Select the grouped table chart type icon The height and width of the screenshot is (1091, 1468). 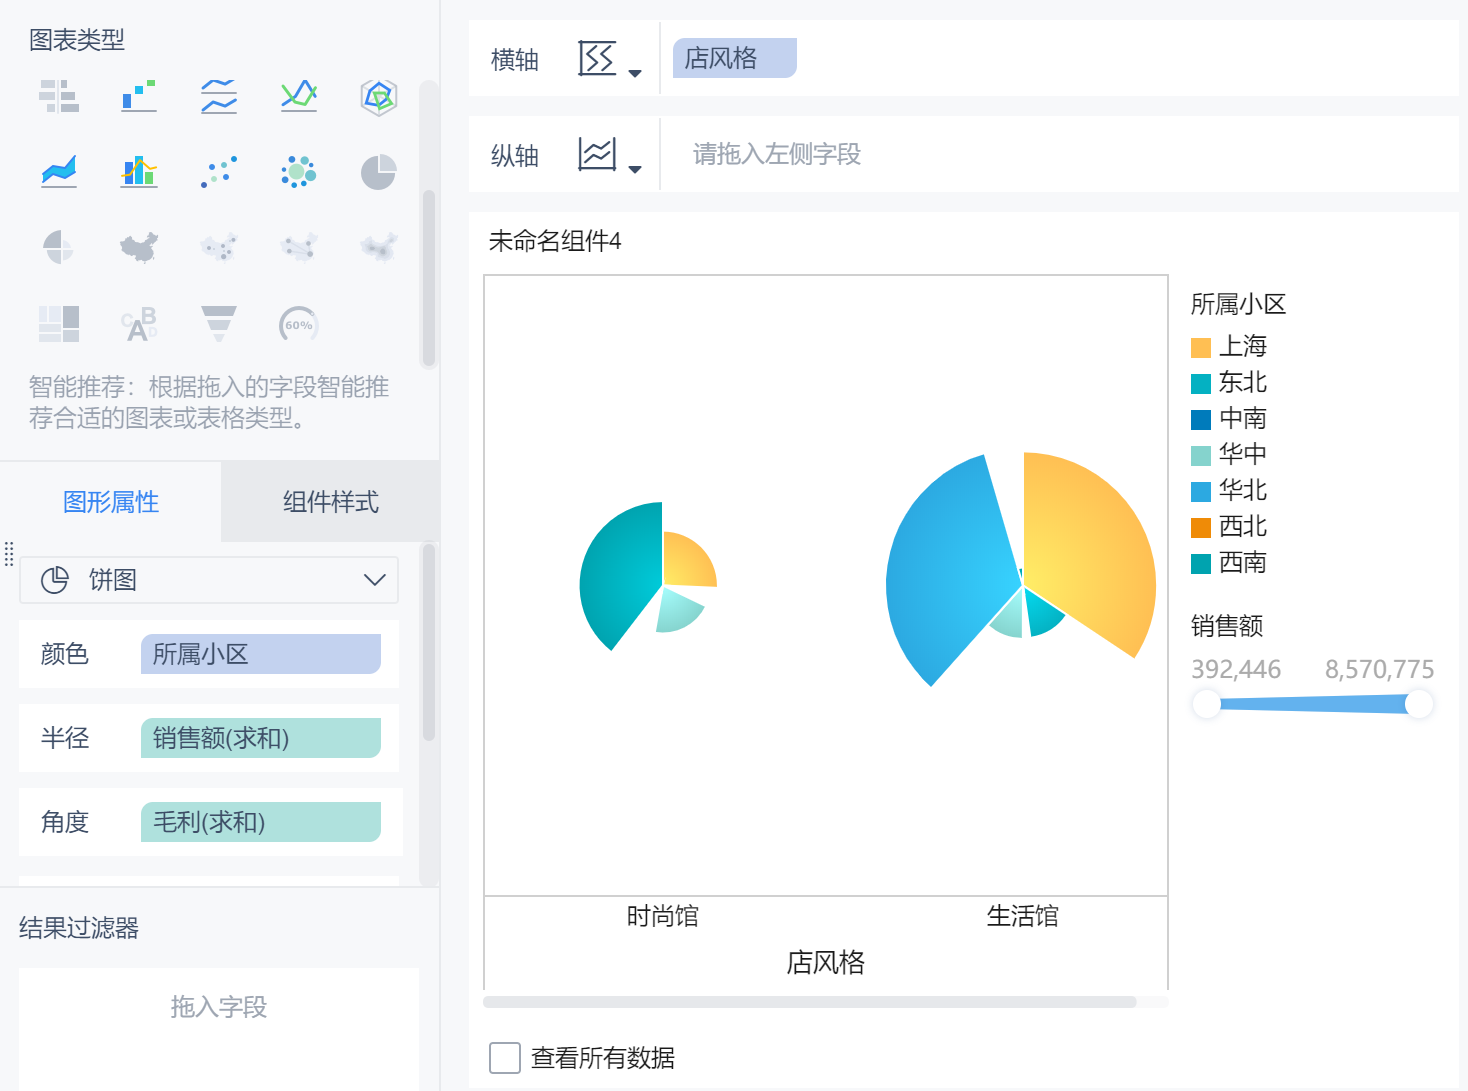(59, 97)
